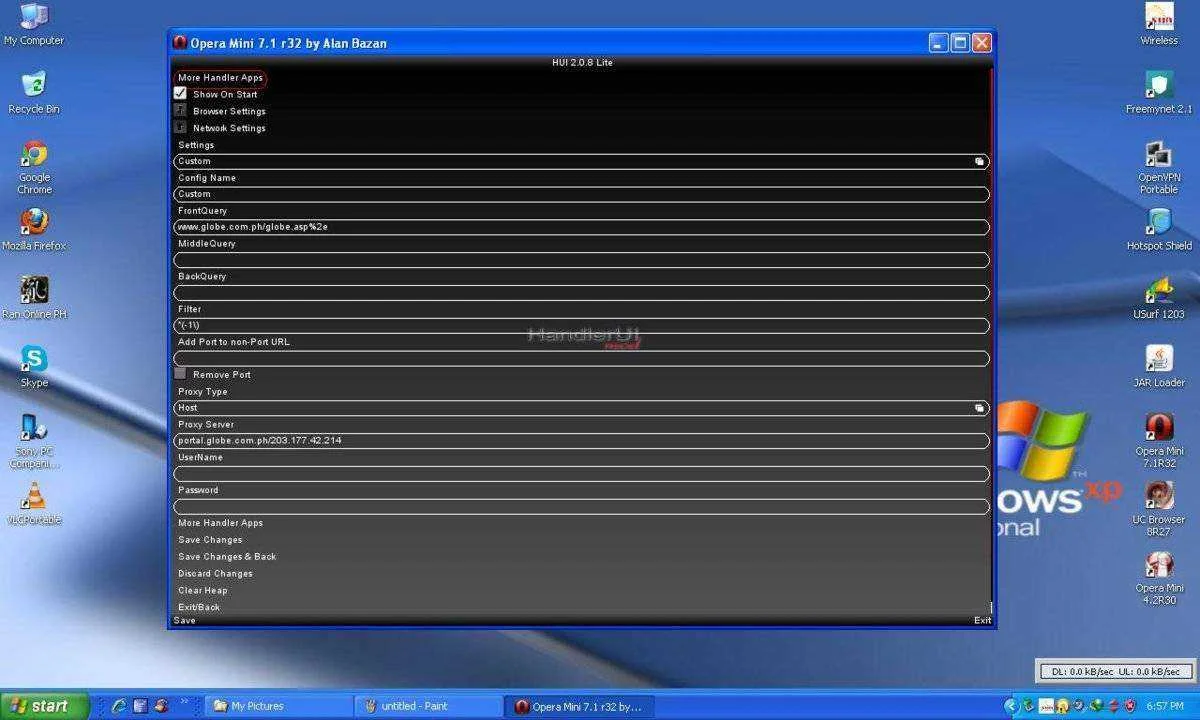Click the FrontQuery input field
1200x720 pixels.
coord(581,227)
